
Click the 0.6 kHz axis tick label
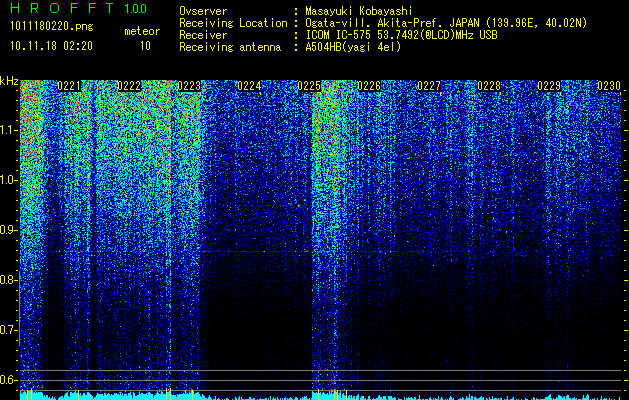tap(9, 380)
